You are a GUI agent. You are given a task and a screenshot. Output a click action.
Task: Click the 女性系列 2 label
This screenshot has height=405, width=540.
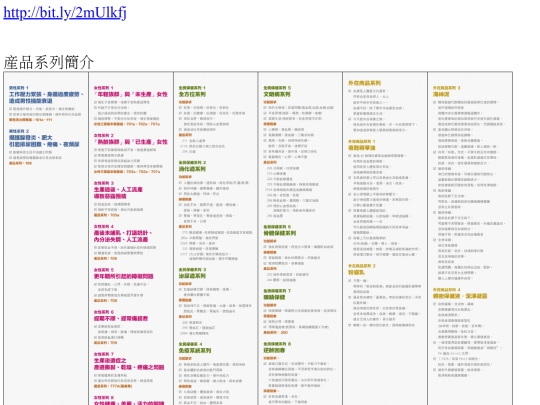pyautogui.click(x=104, y=135)
